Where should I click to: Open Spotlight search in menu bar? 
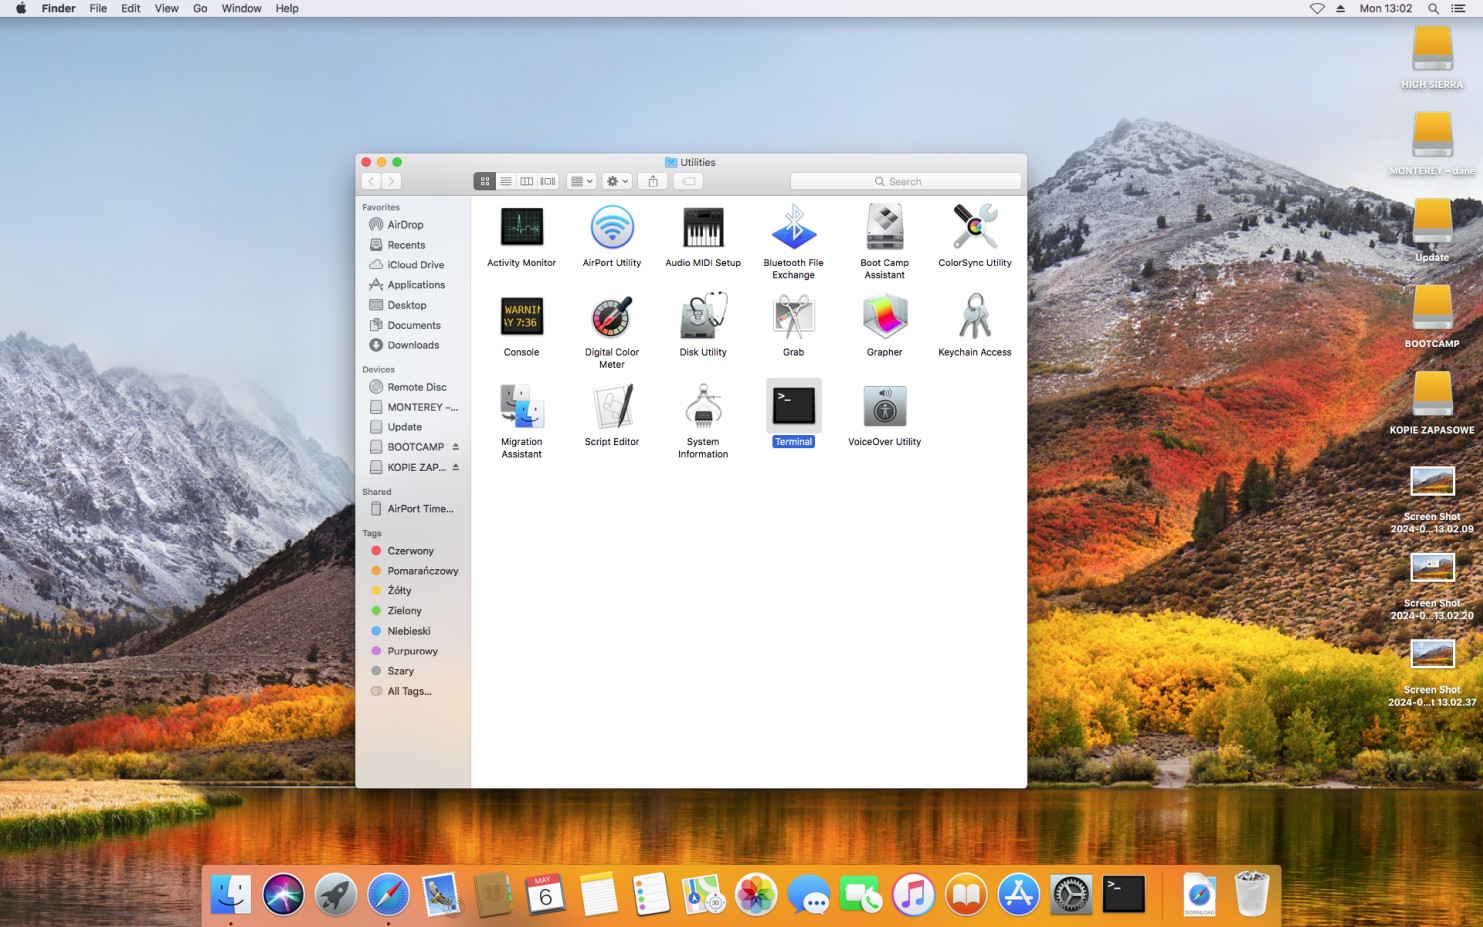[x=1433, y=8]
